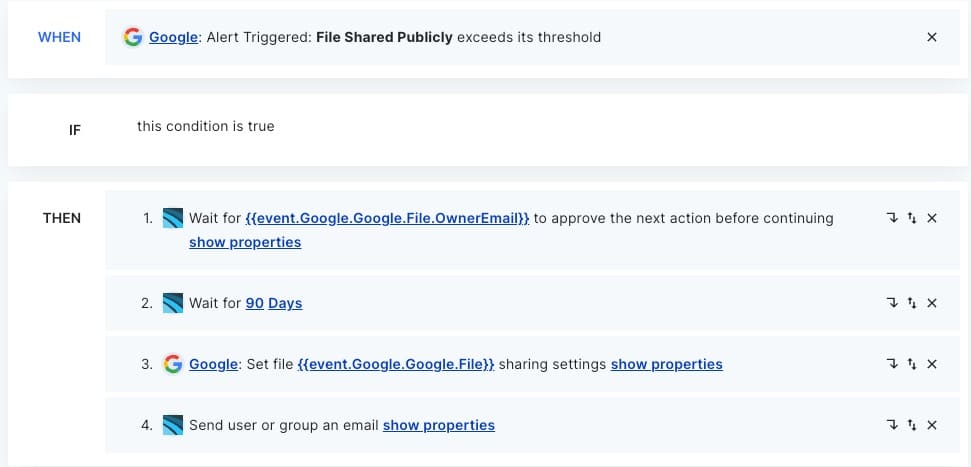971x467 pixels.
Task: Click the insert-below arrow on action 3
Action: [x=892, y=364]
